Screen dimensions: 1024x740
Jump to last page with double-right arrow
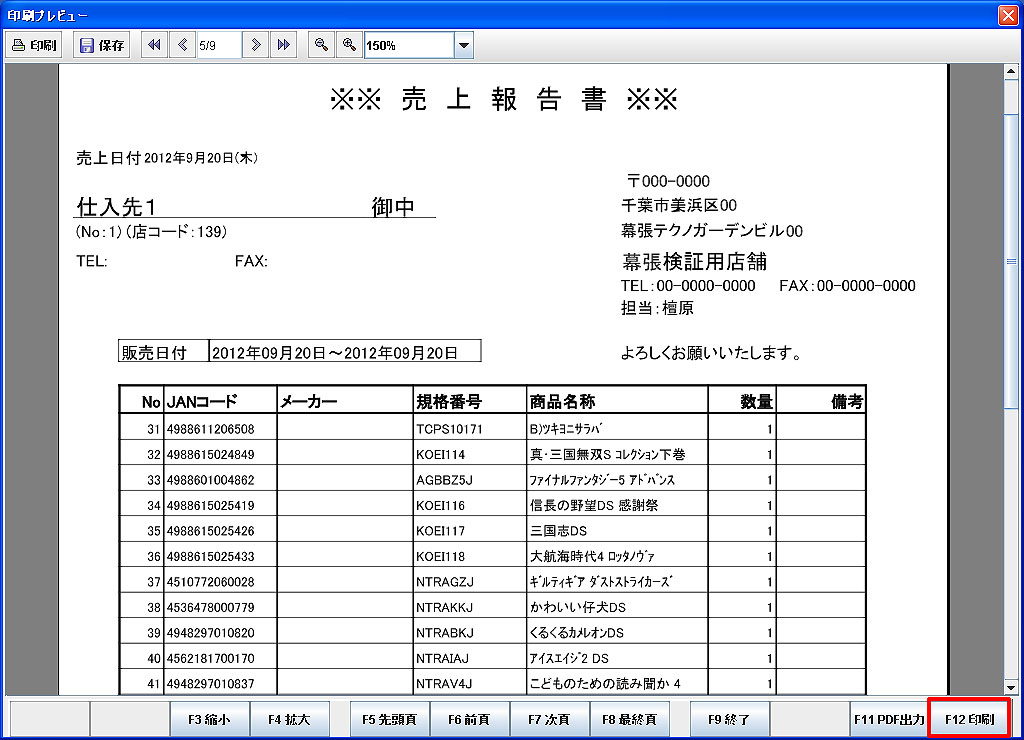pyautogui.click(x=284, y=45)
